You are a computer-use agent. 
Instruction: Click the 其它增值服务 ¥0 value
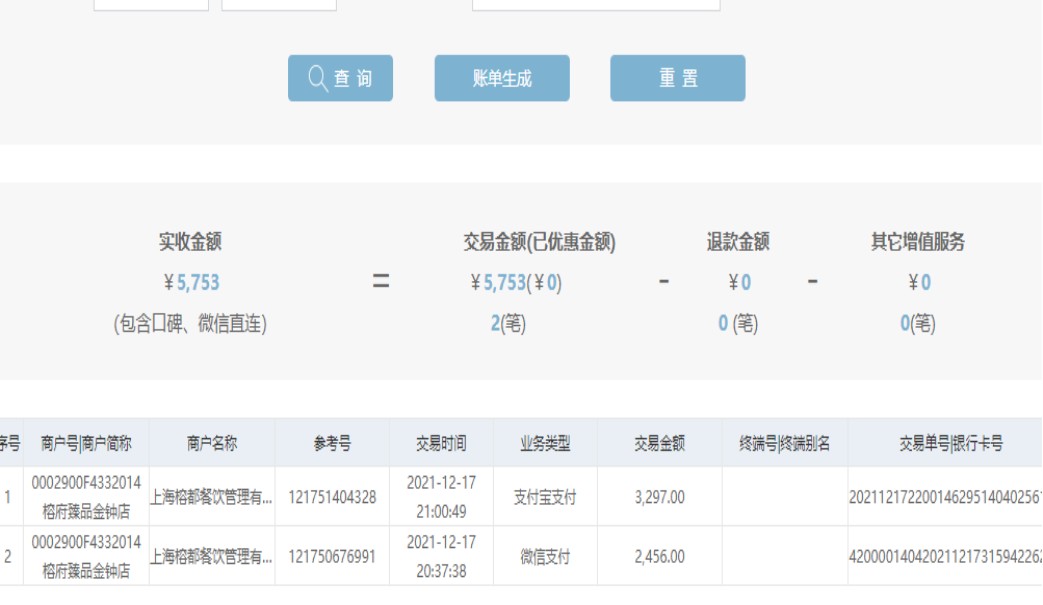[925, 283]
